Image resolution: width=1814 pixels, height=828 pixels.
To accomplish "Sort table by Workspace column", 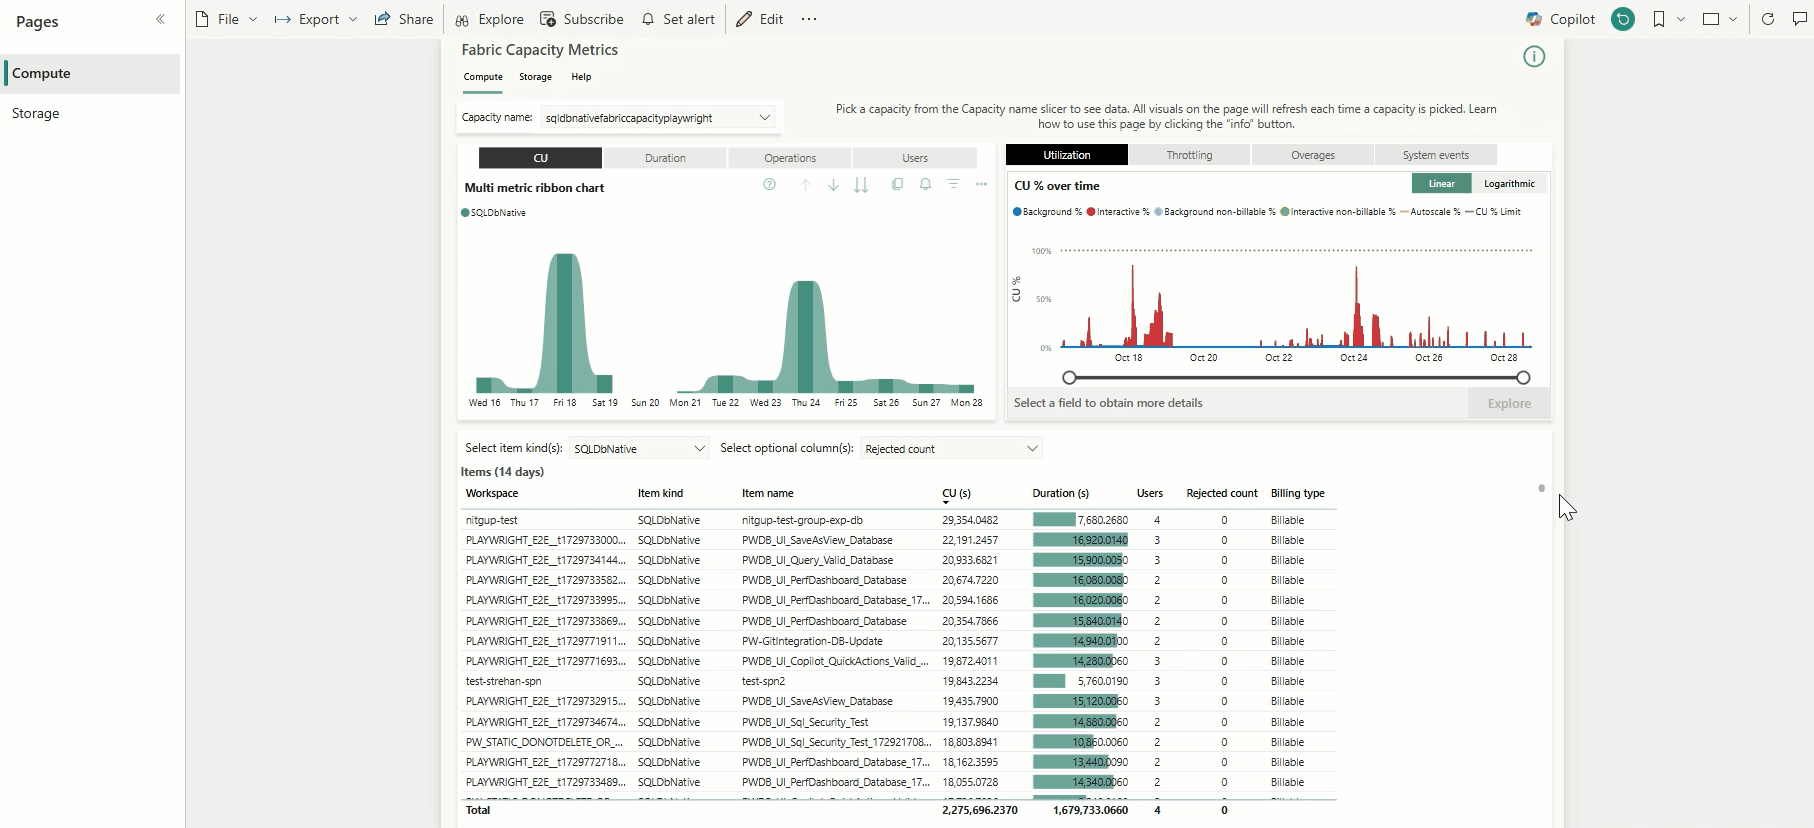I will click(492, 493).
